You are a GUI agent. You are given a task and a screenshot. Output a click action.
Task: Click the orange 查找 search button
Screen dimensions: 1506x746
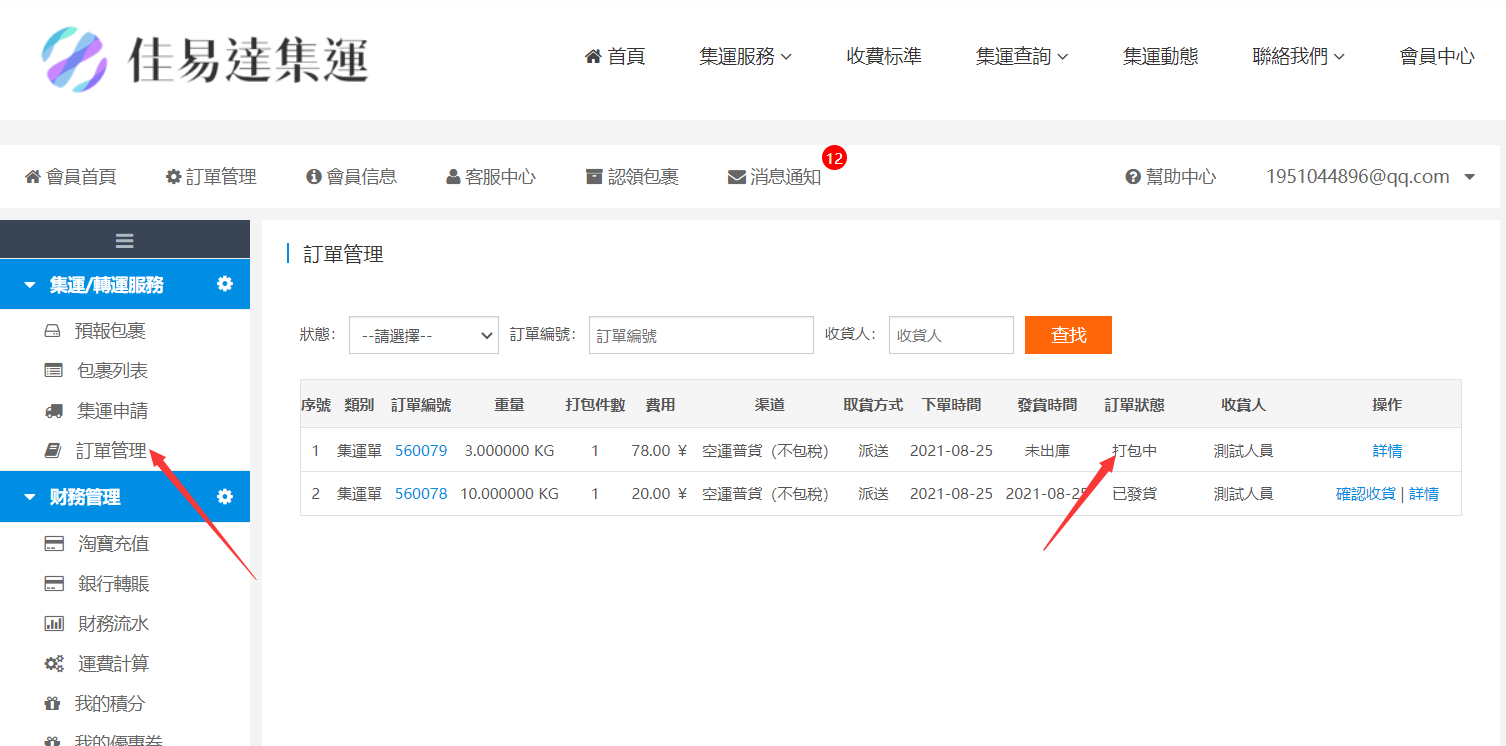pyautogui.click(x=1068, y=335)
